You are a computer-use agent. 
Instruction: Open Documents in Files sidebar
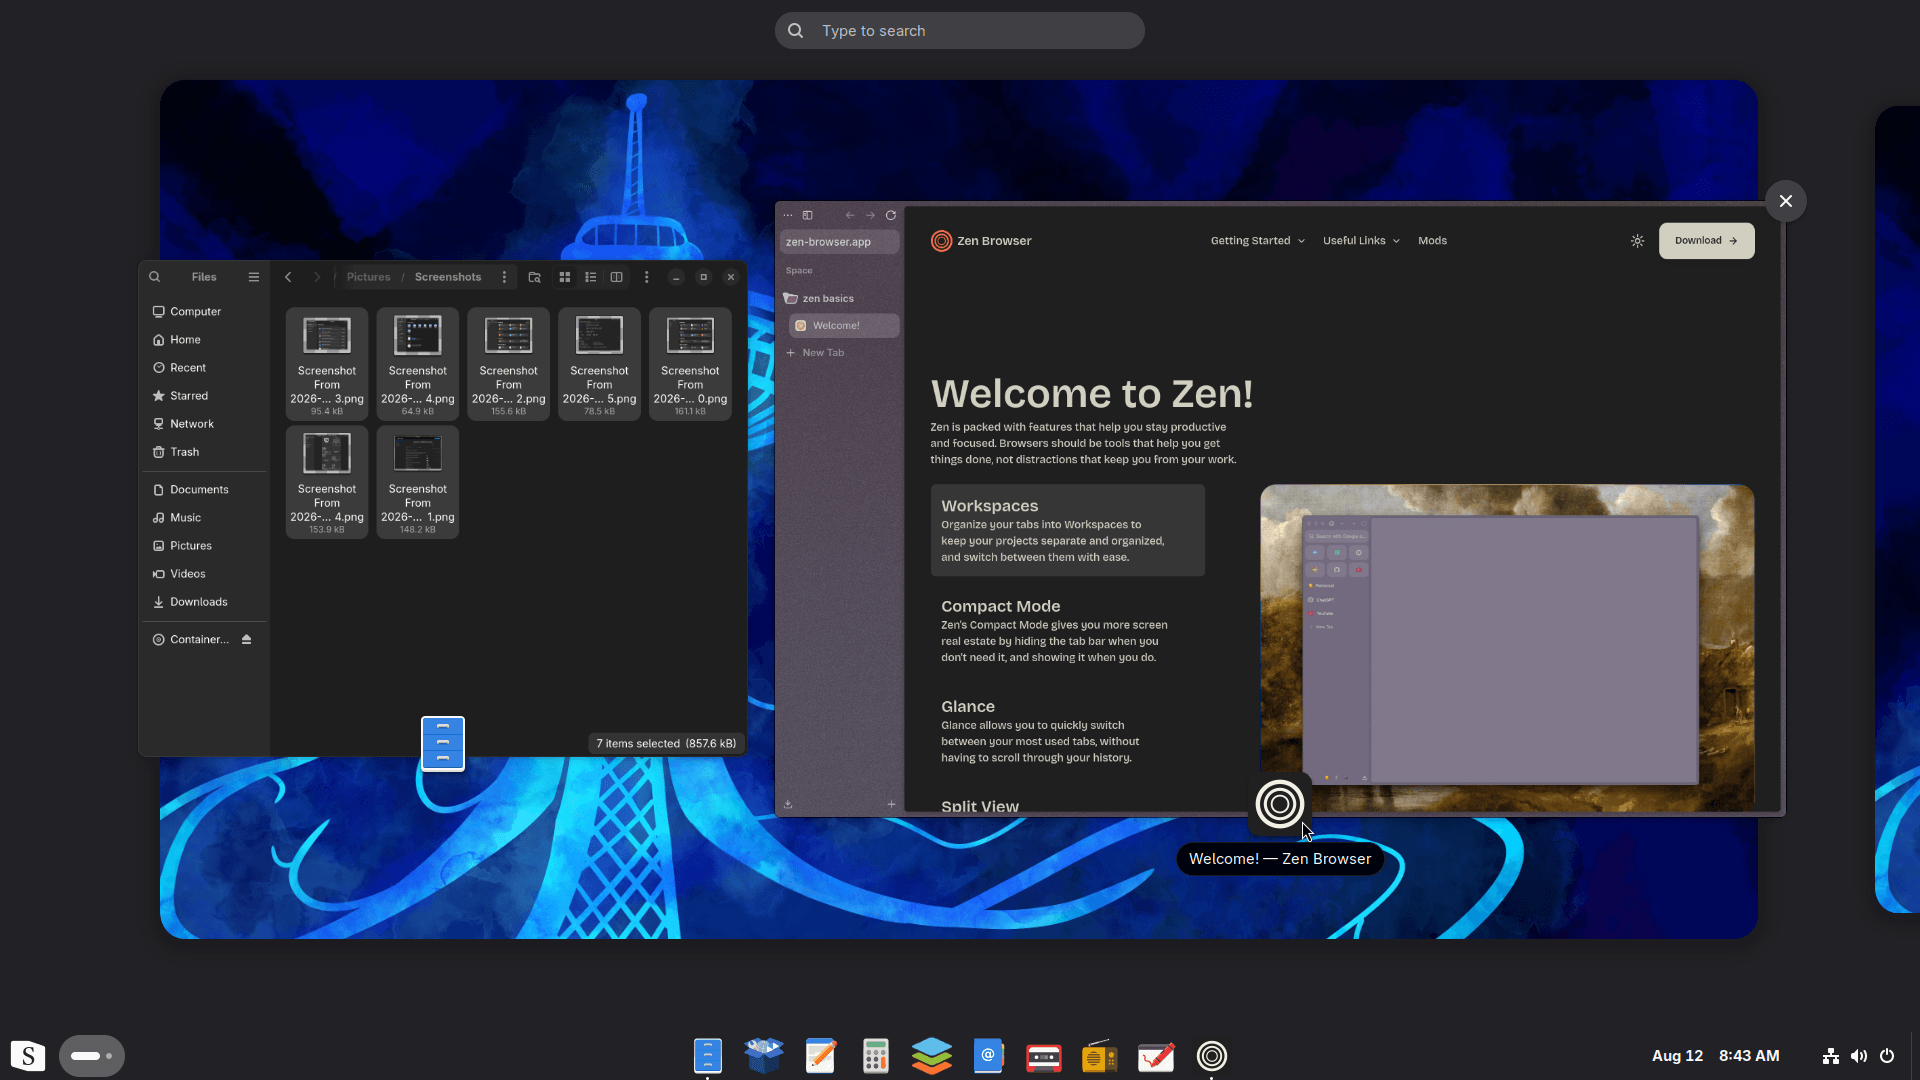tap(205, 490)
